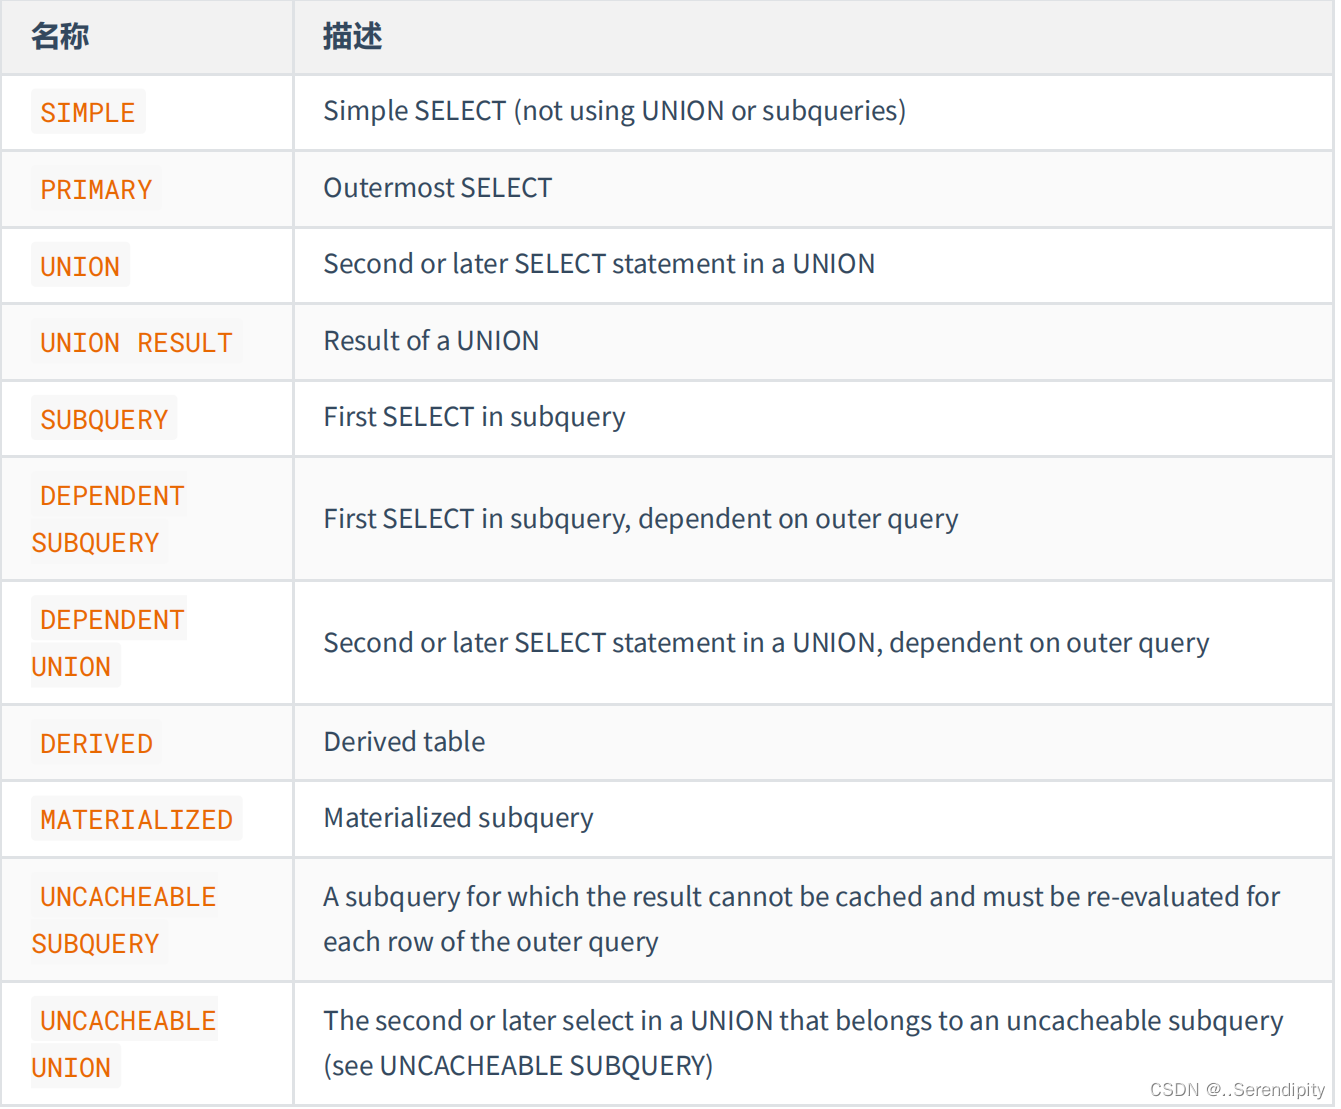This screenshot has height=1109, width=1341.
Task: Click the 'Outermost SELECT' description text
Action: click(437, 188)
